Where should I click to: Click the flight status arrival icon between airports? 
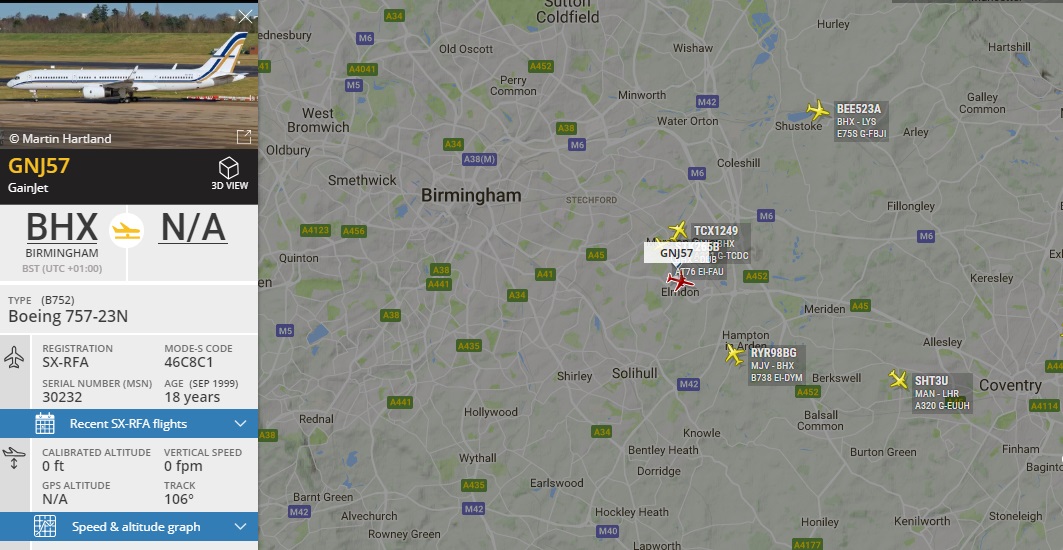127,231
